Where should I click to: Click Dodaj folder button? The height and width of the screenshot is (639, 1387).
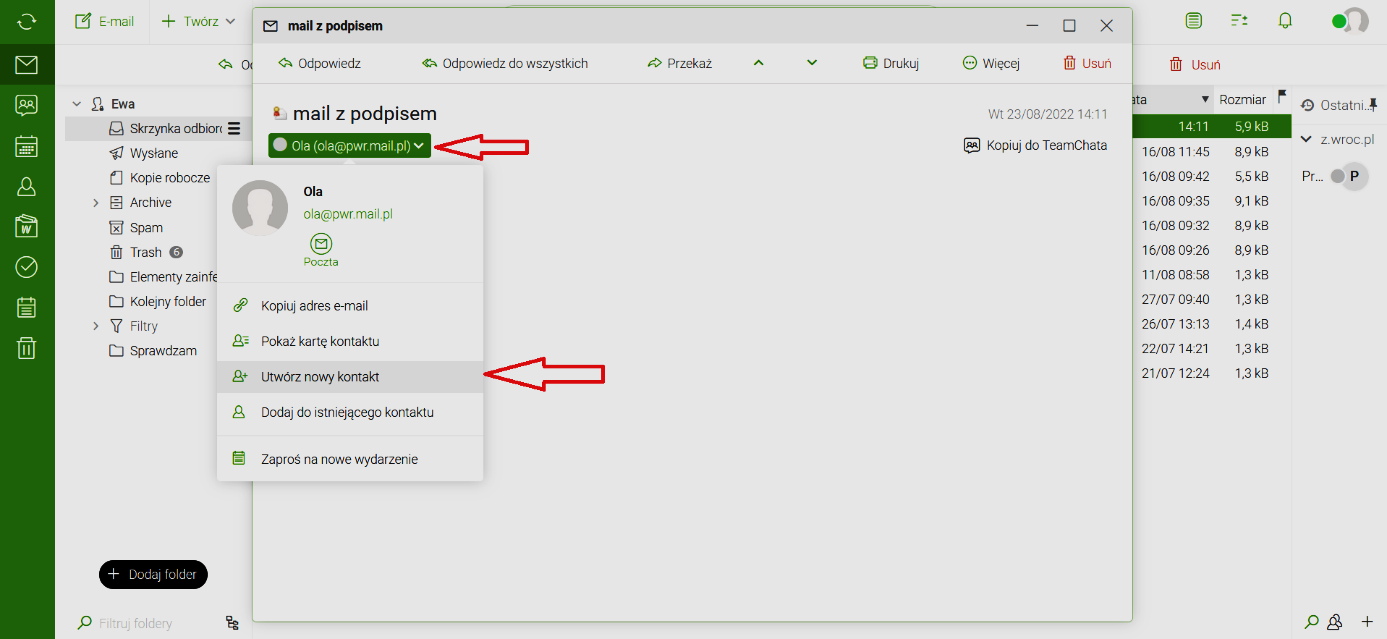153,575
